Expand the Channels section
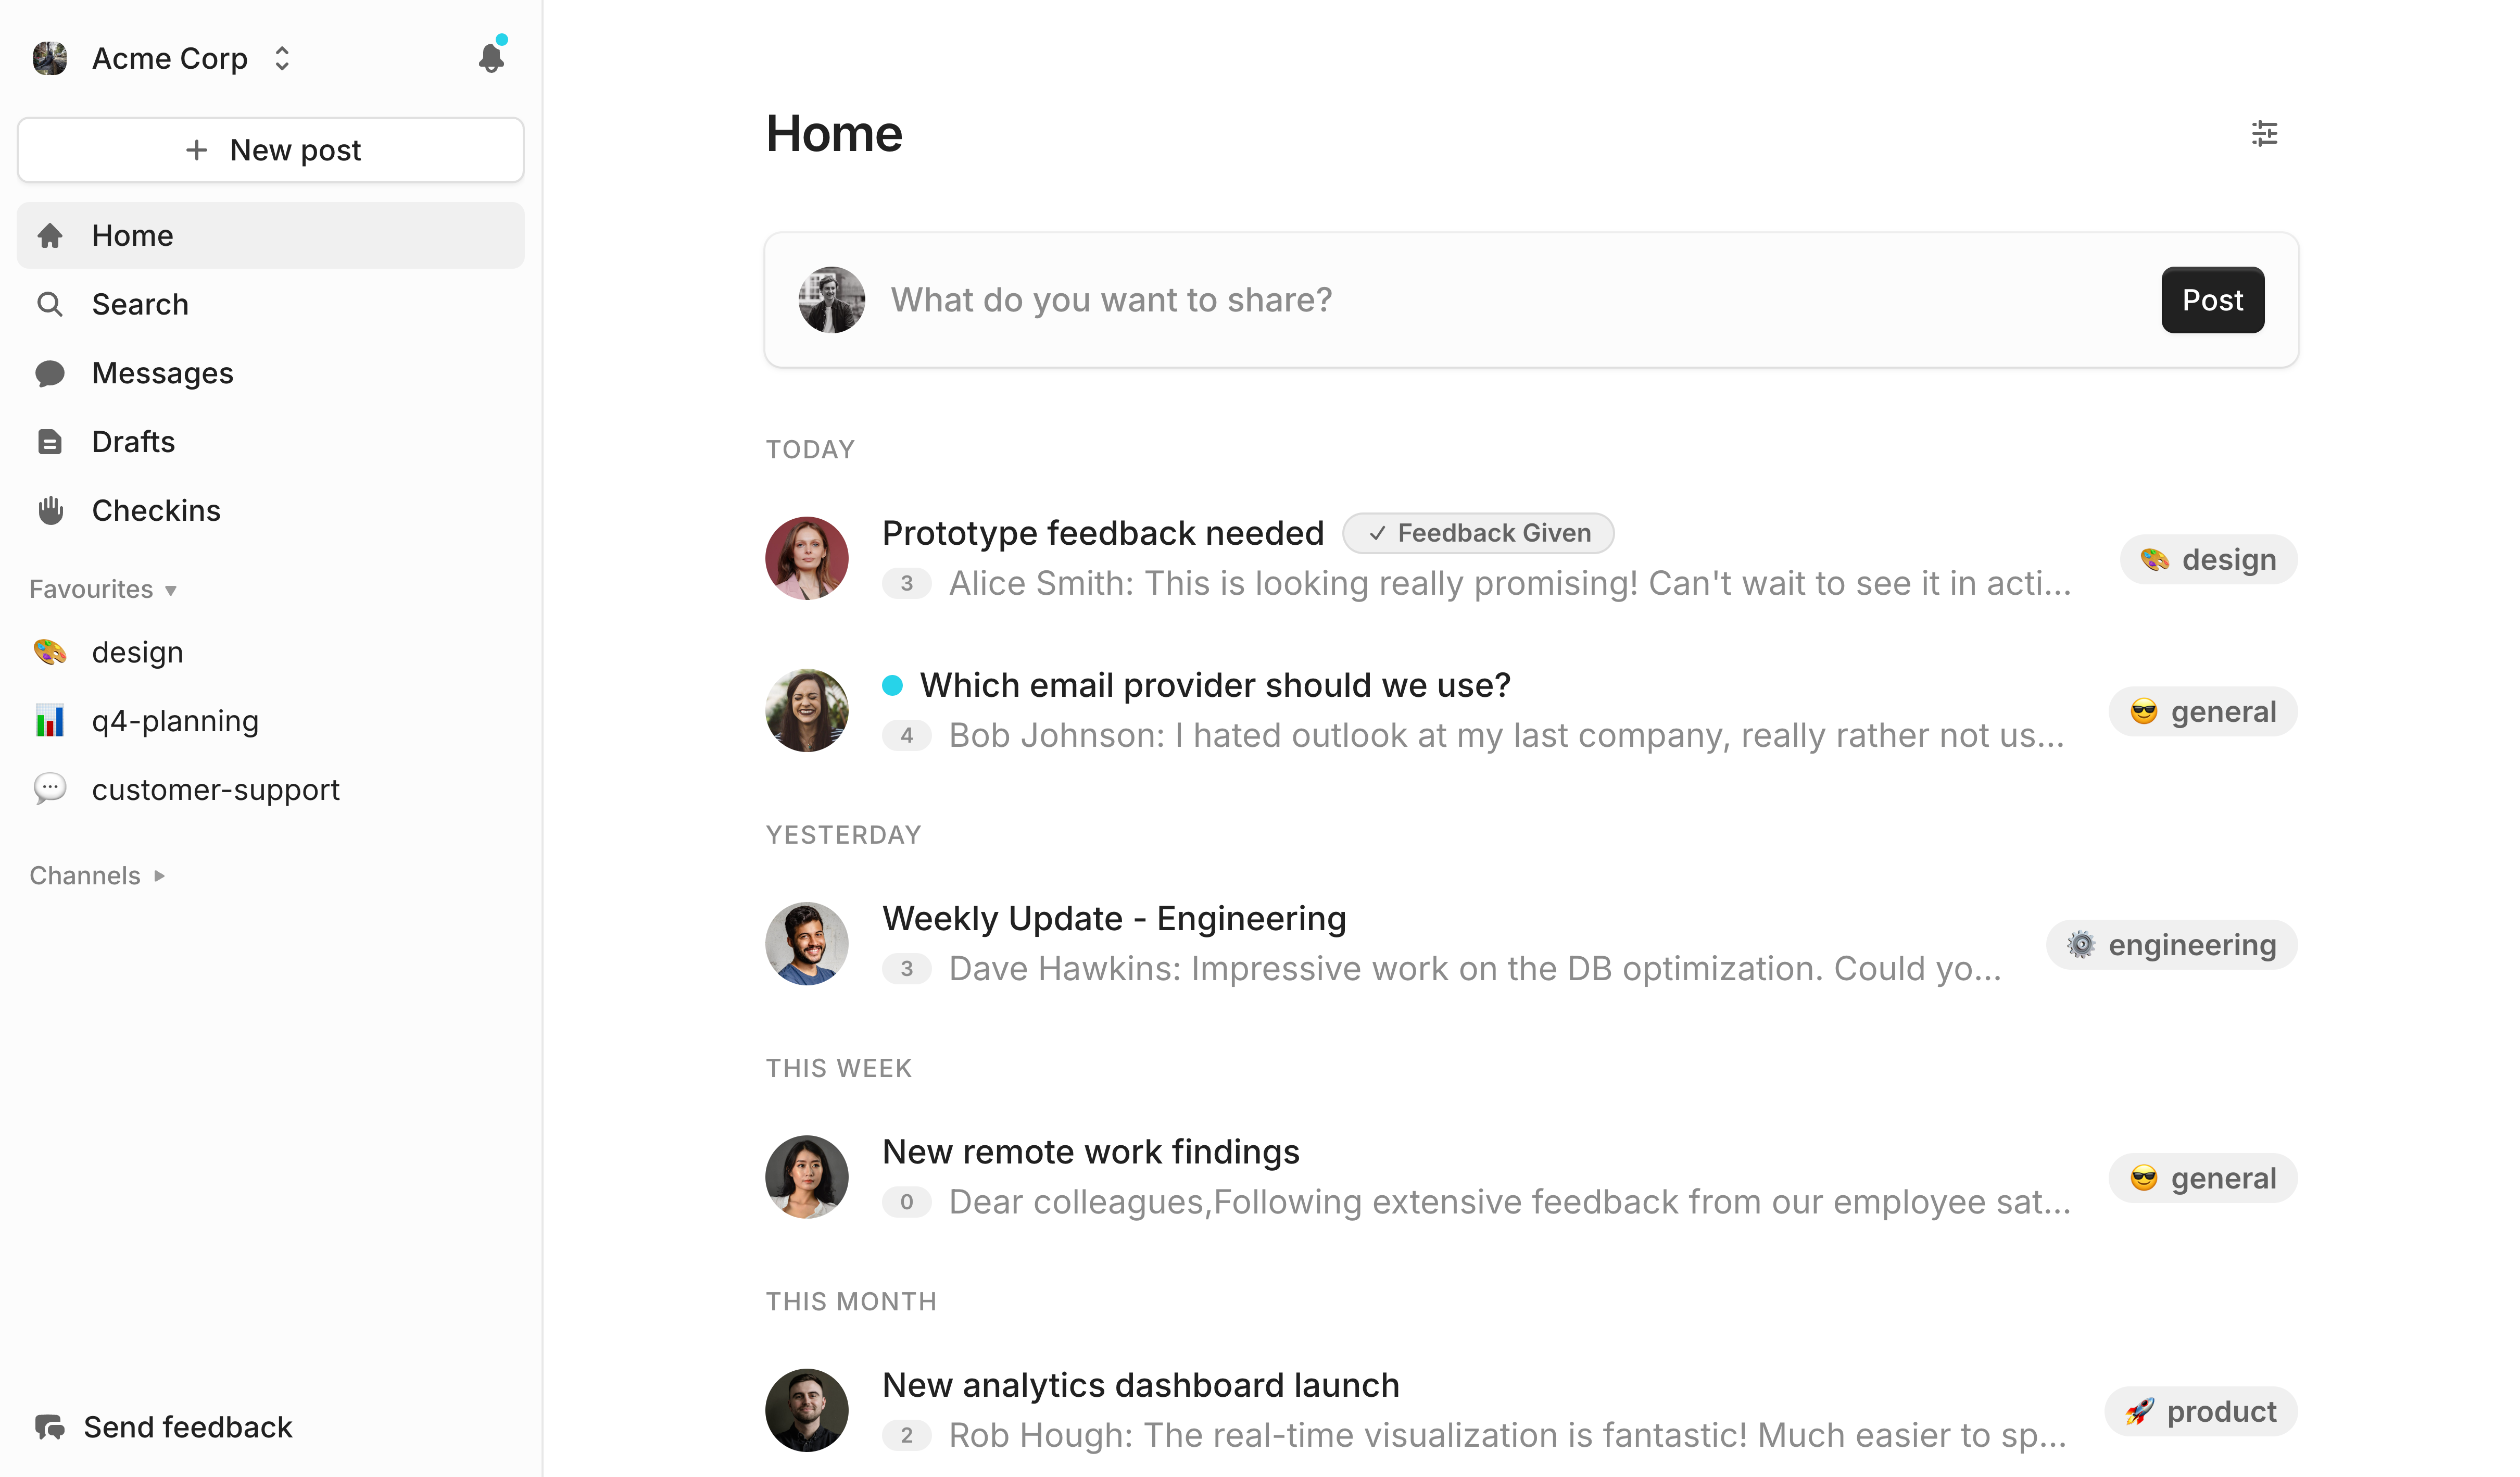The width and height of the screenshot is (2520, 1477). 97,874
